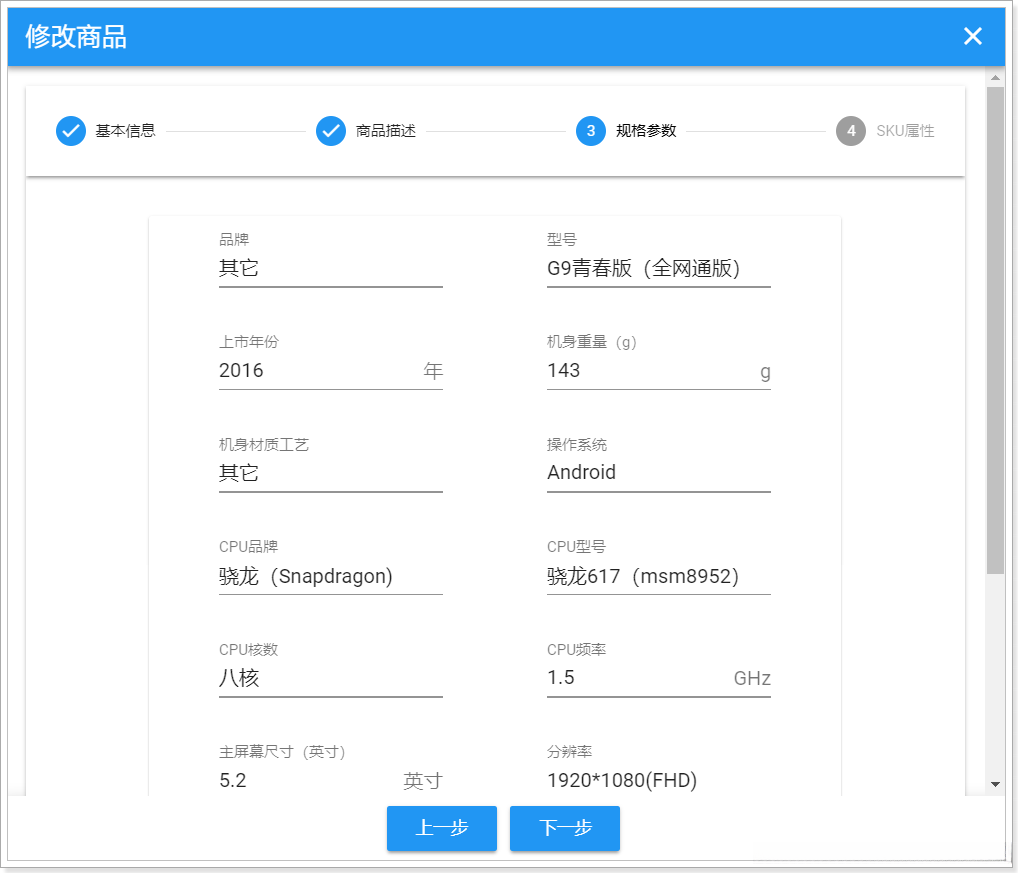Image resolution: width=1018 pixels, height=873 pixels.
Task: Open the 分辨率 dropdown showing 1920*1080(FHD)
Action: [x=658, y=780]
